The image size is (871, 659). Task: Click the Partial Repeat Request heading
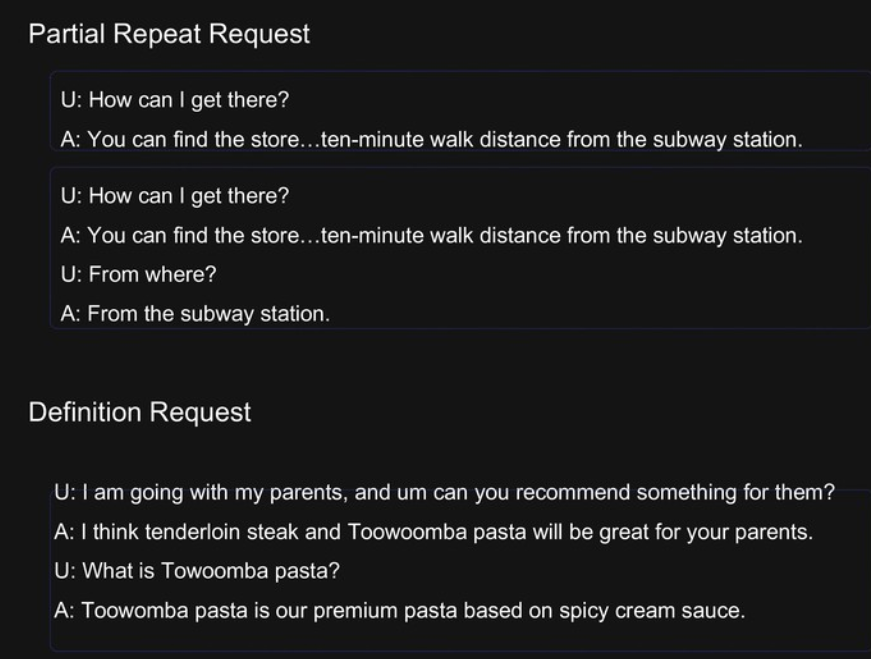click(169, 34)
